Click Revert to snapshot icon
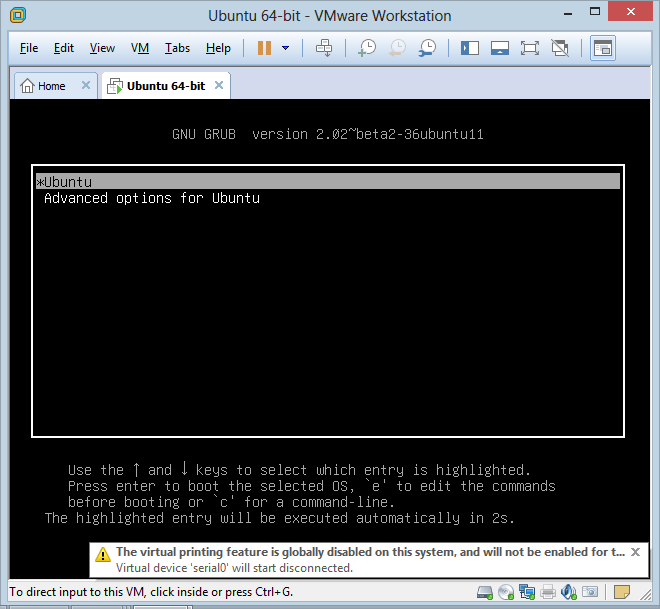660x609 pixels. click(x=397, y=48)
